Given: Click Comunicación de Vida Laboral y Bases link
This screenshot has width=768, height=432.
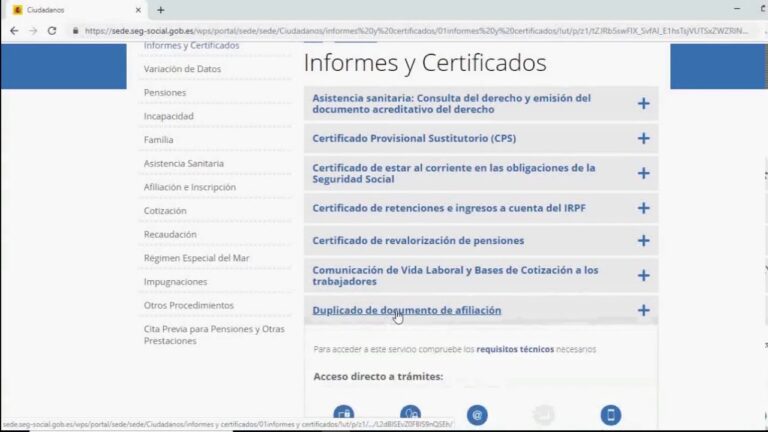Looking at the screenshot, I should pos(455,276).
